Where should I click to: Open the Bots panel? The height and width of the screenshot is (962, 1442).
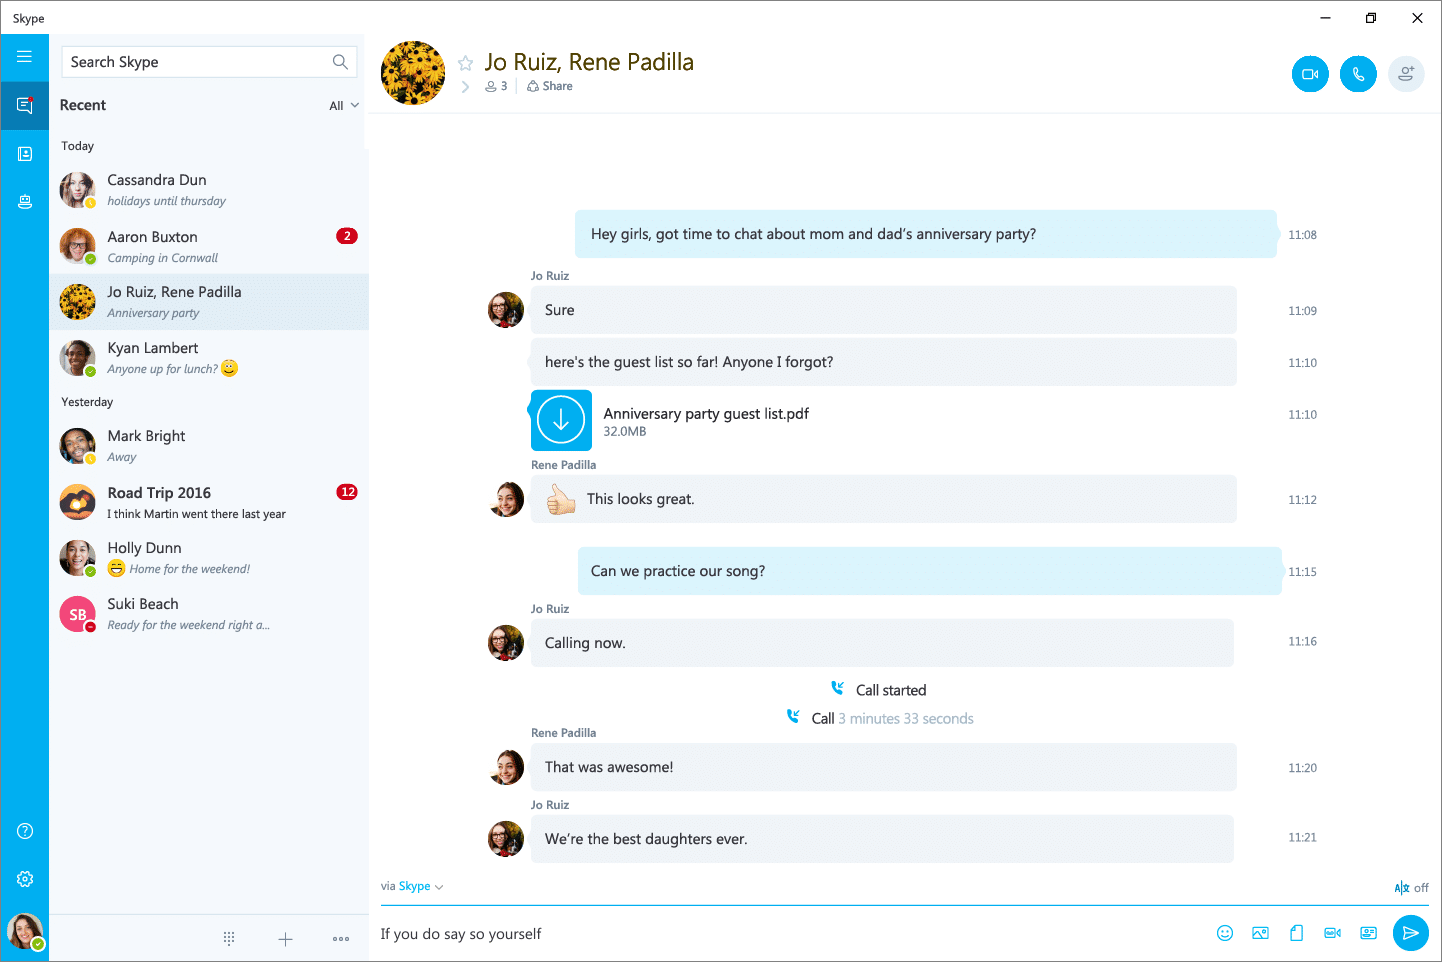25,201
